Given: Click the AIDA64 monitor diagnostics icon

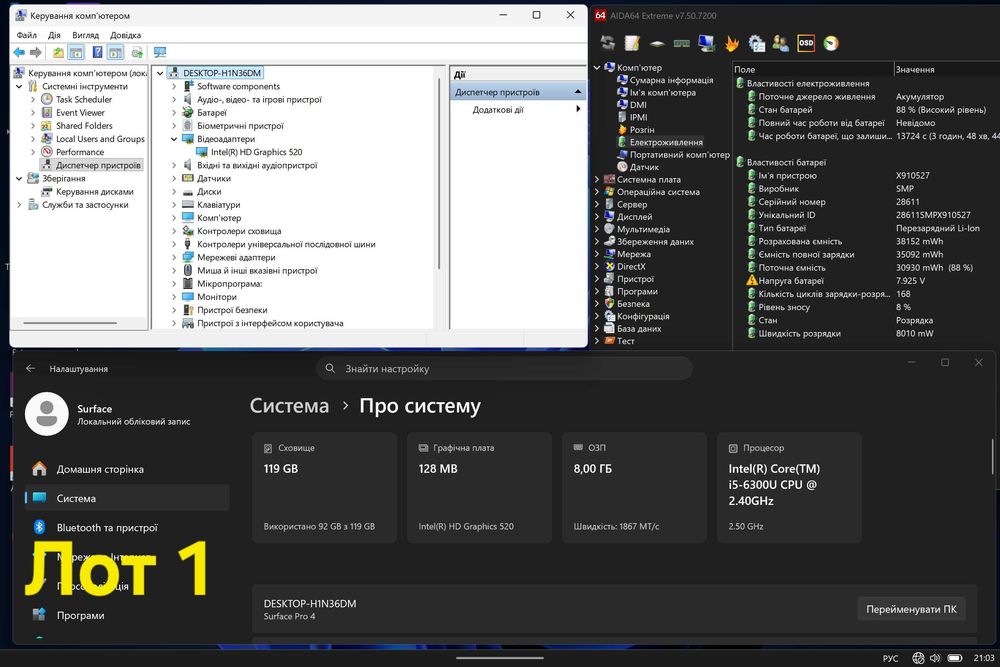Looking at the screenshot, I should tap(707, 43).
